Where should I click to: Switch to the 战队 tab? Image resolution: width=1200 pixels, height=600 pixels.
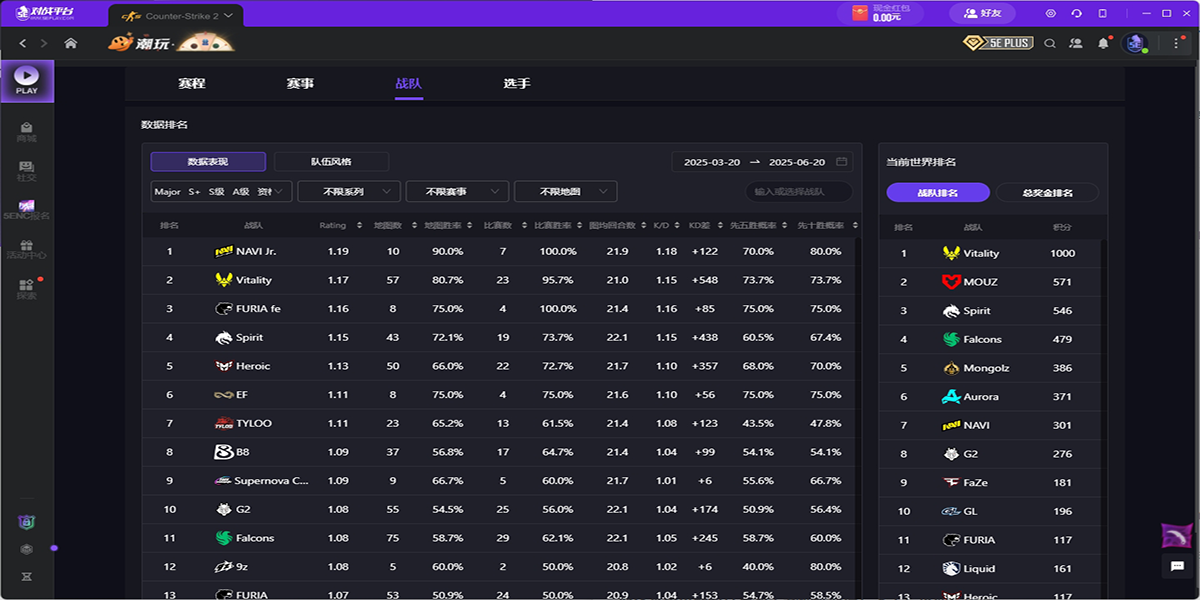coord(409,84)
